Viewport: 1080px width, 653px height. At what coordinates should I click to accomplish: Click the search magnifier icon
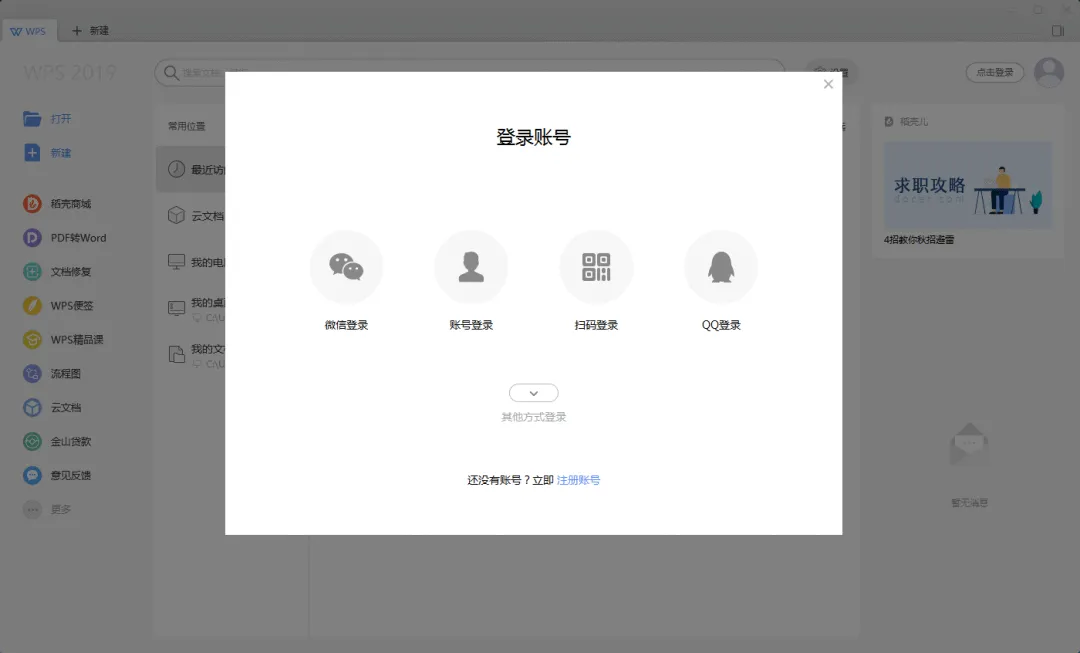click(171, 72)
